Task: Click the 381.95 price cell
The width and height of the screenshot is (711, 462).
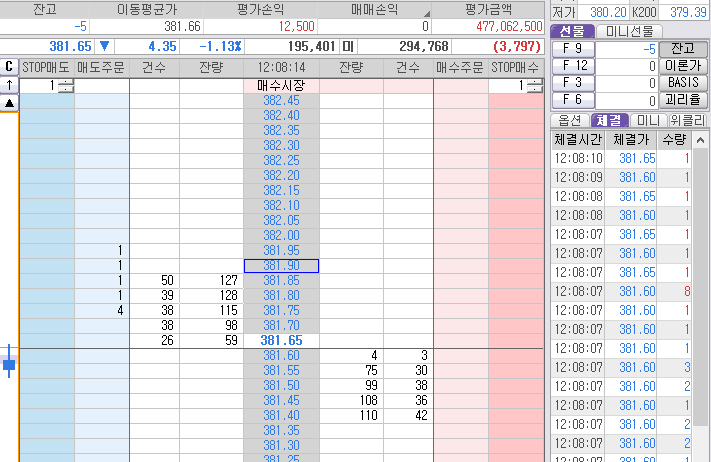Action: [x=281, y=251]
